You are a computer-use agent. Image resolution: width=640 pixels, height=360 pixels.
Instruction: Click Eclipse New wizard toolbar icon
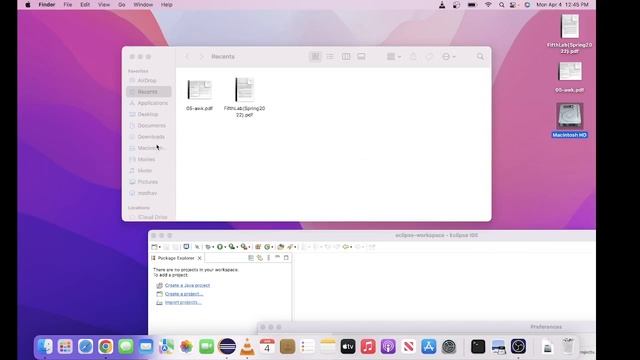pos(154,247)
